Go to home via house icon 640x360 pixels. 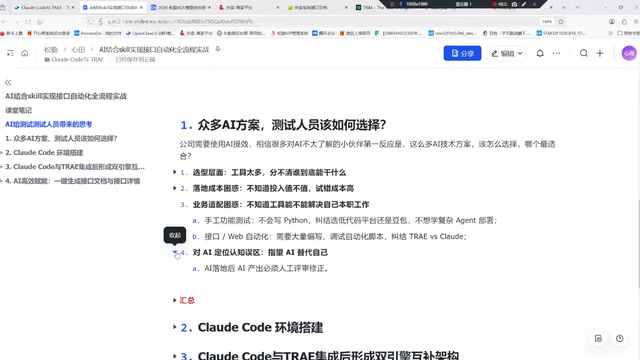(24, 53)
